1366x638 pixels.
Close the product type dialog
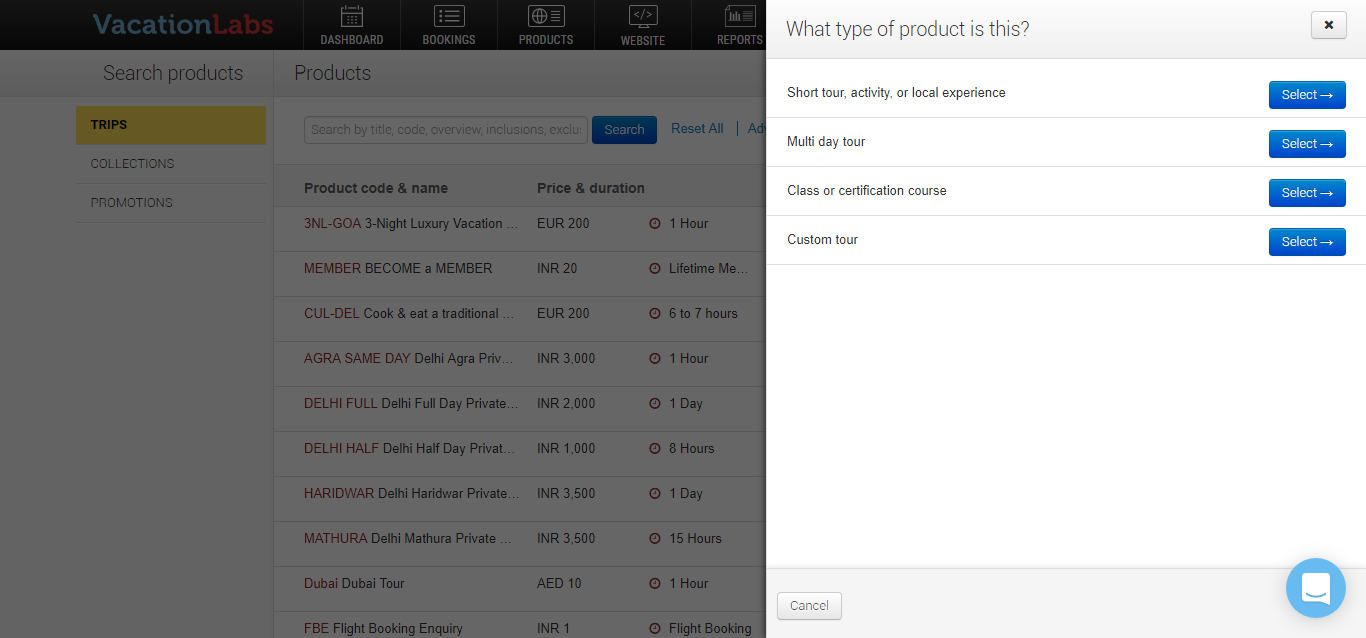pyautogui.click(x=1328, y=26)
